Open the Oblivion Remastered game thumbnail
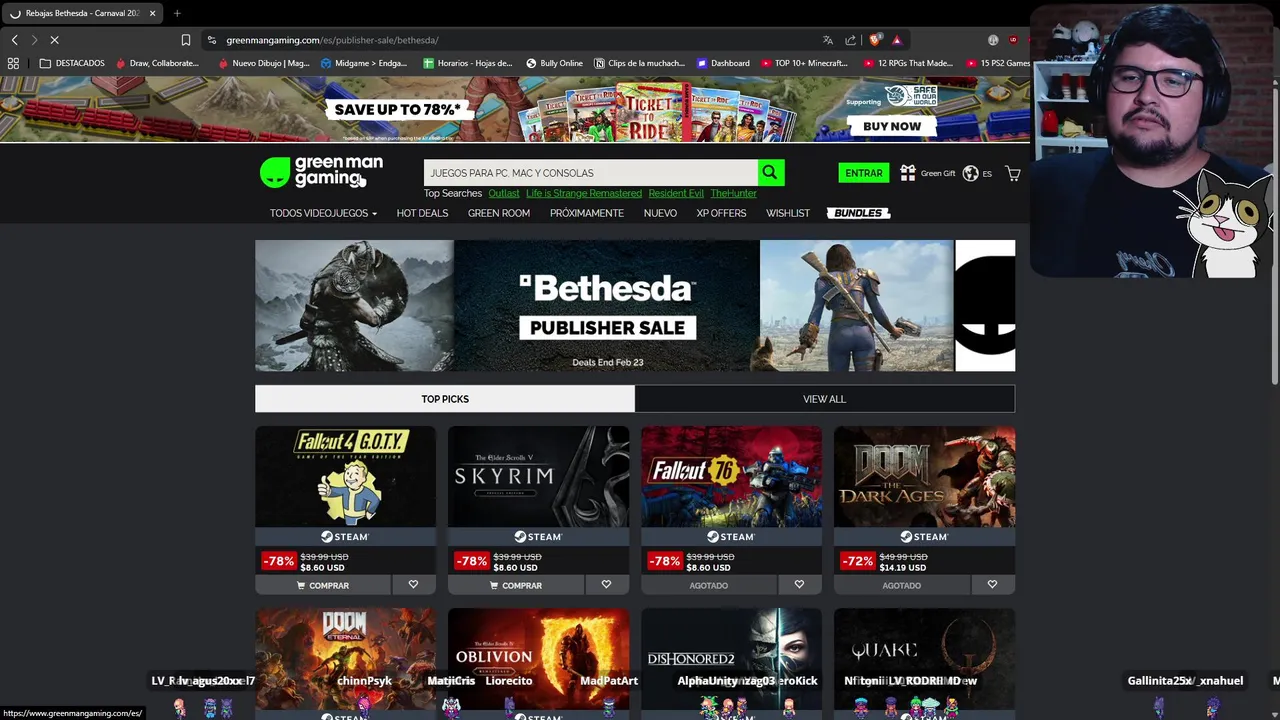Screen dimensions: 1280x720 point(538,658)
